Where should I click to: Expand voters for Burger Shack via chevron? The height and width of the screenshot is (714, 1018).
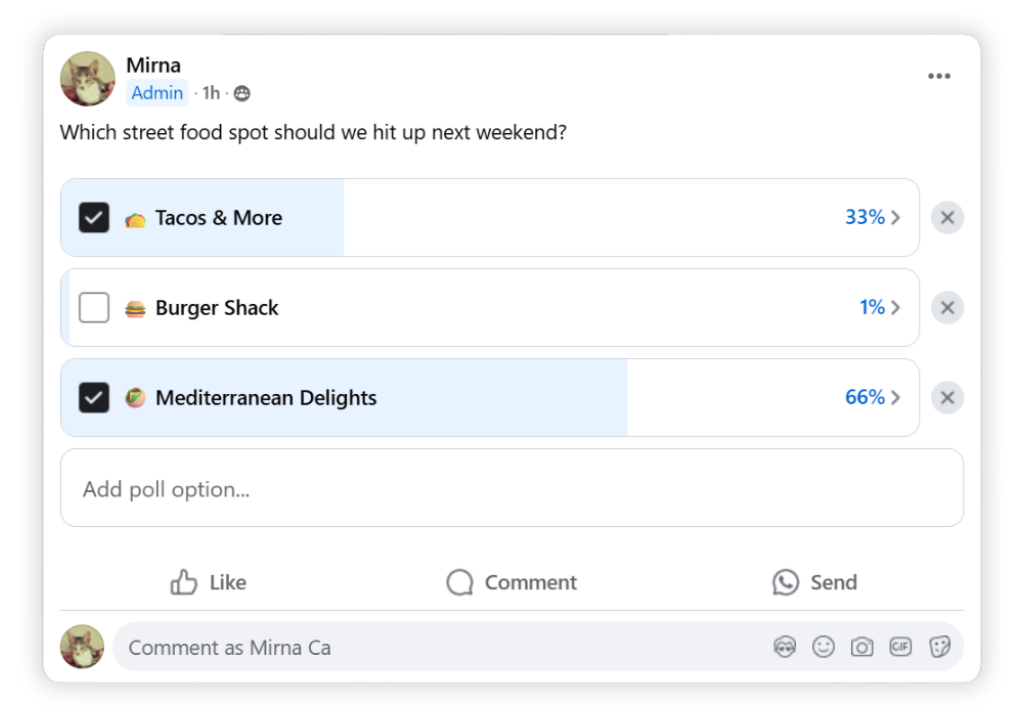click(x=896, y=307)
